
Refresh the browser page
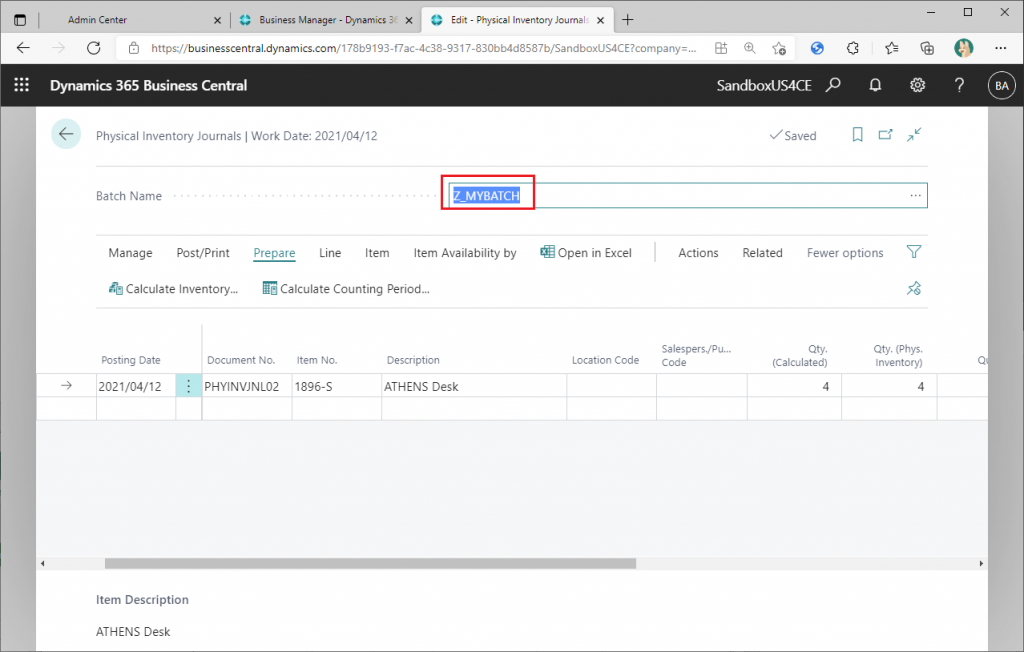(x=94, y=48)
